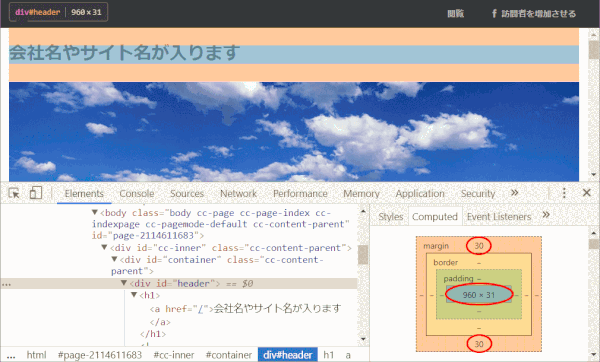Click the content size 960 × 31

tap(479, 295)
